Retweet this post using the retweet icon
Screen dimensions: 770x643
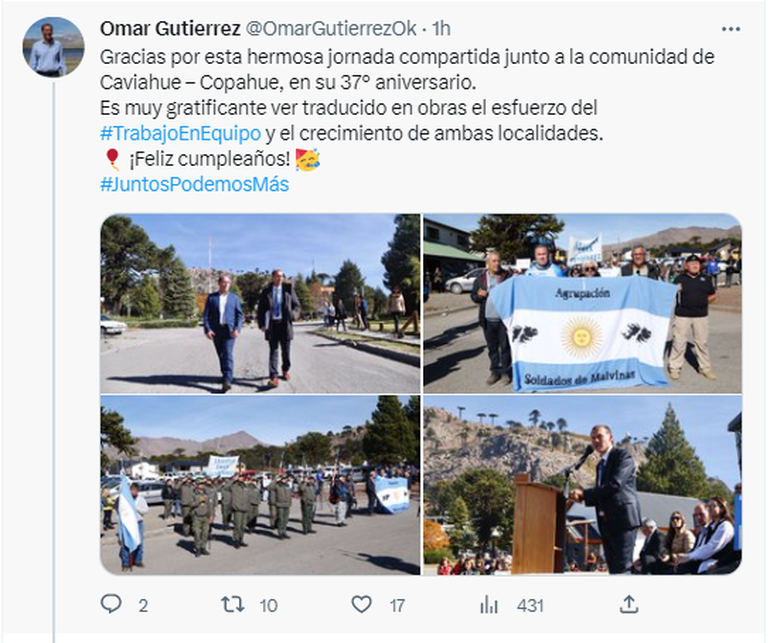[232, 605]
